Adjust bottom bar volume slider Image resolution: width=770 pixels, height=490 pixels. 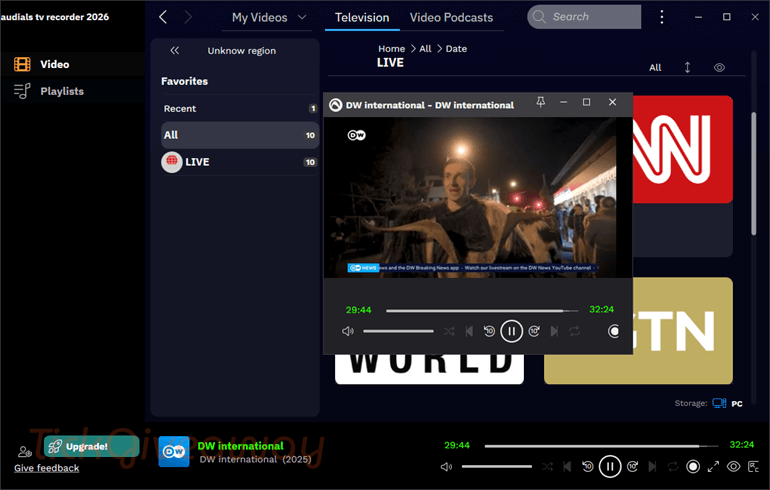pos(496,467)
